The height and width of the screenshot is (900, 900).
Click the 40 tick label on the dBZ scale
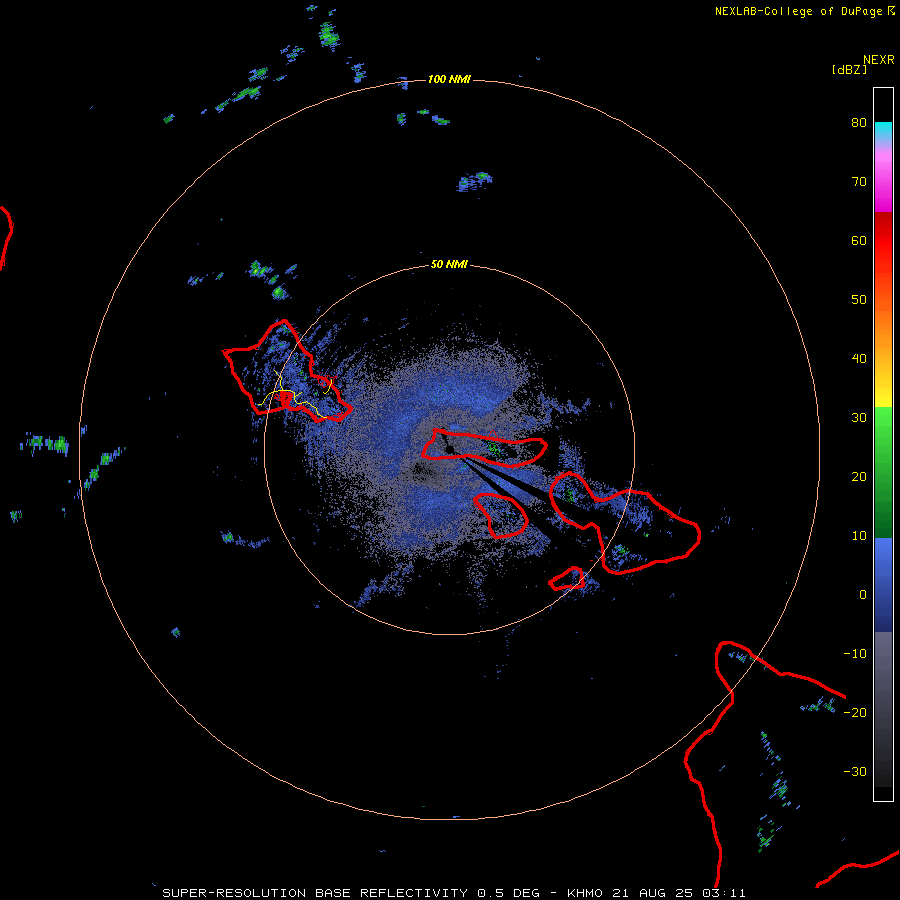(859, 359)
